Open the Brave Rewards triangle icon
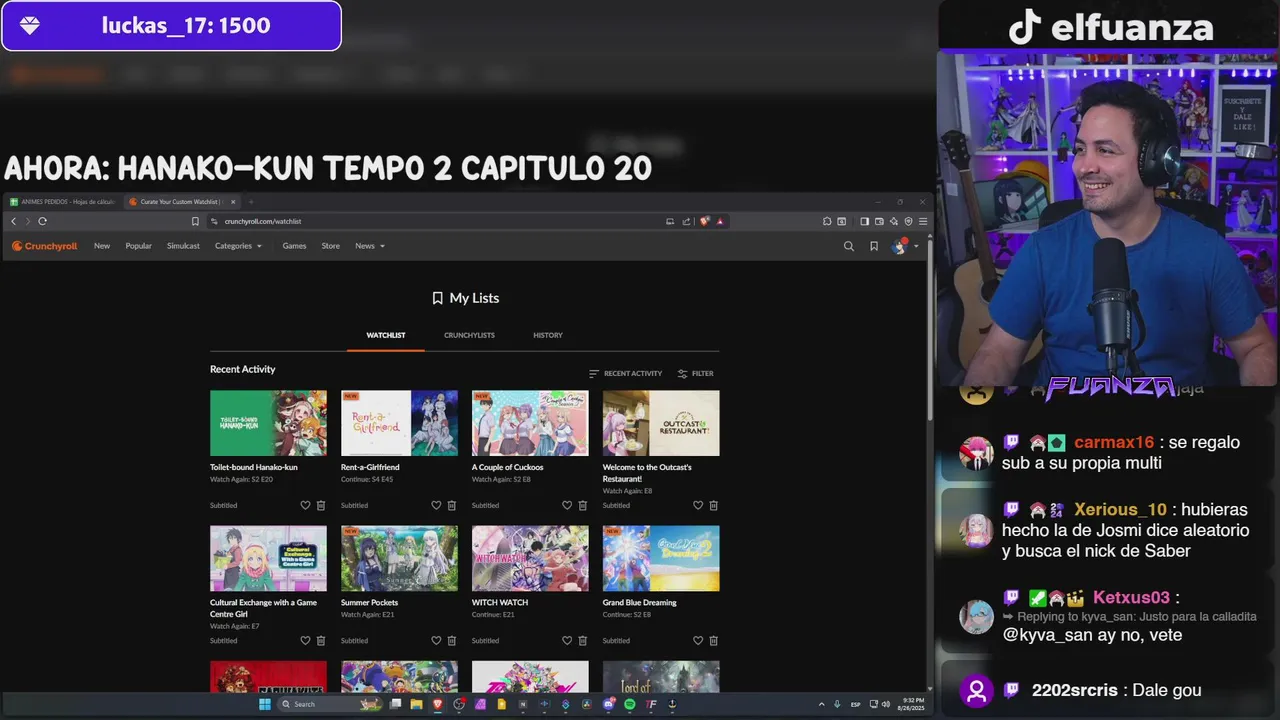Image resolution: width=1280 pixels, height=720 pixels. click(x=720, y=221)
